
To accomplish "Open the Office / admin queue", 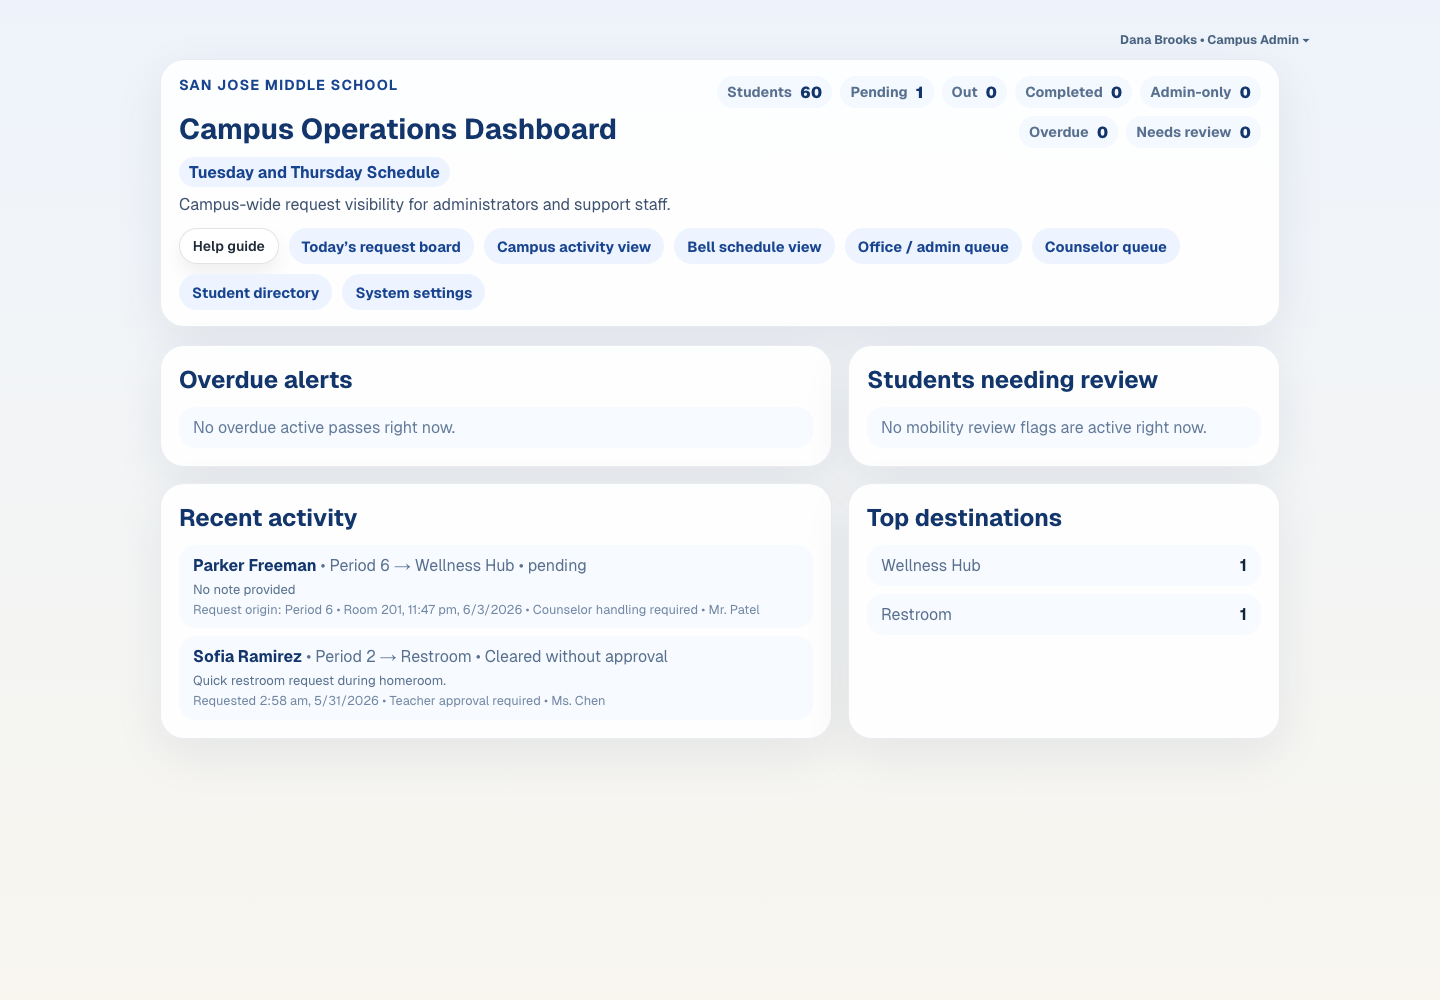I will pyautogui.click(x=933, y=247).
